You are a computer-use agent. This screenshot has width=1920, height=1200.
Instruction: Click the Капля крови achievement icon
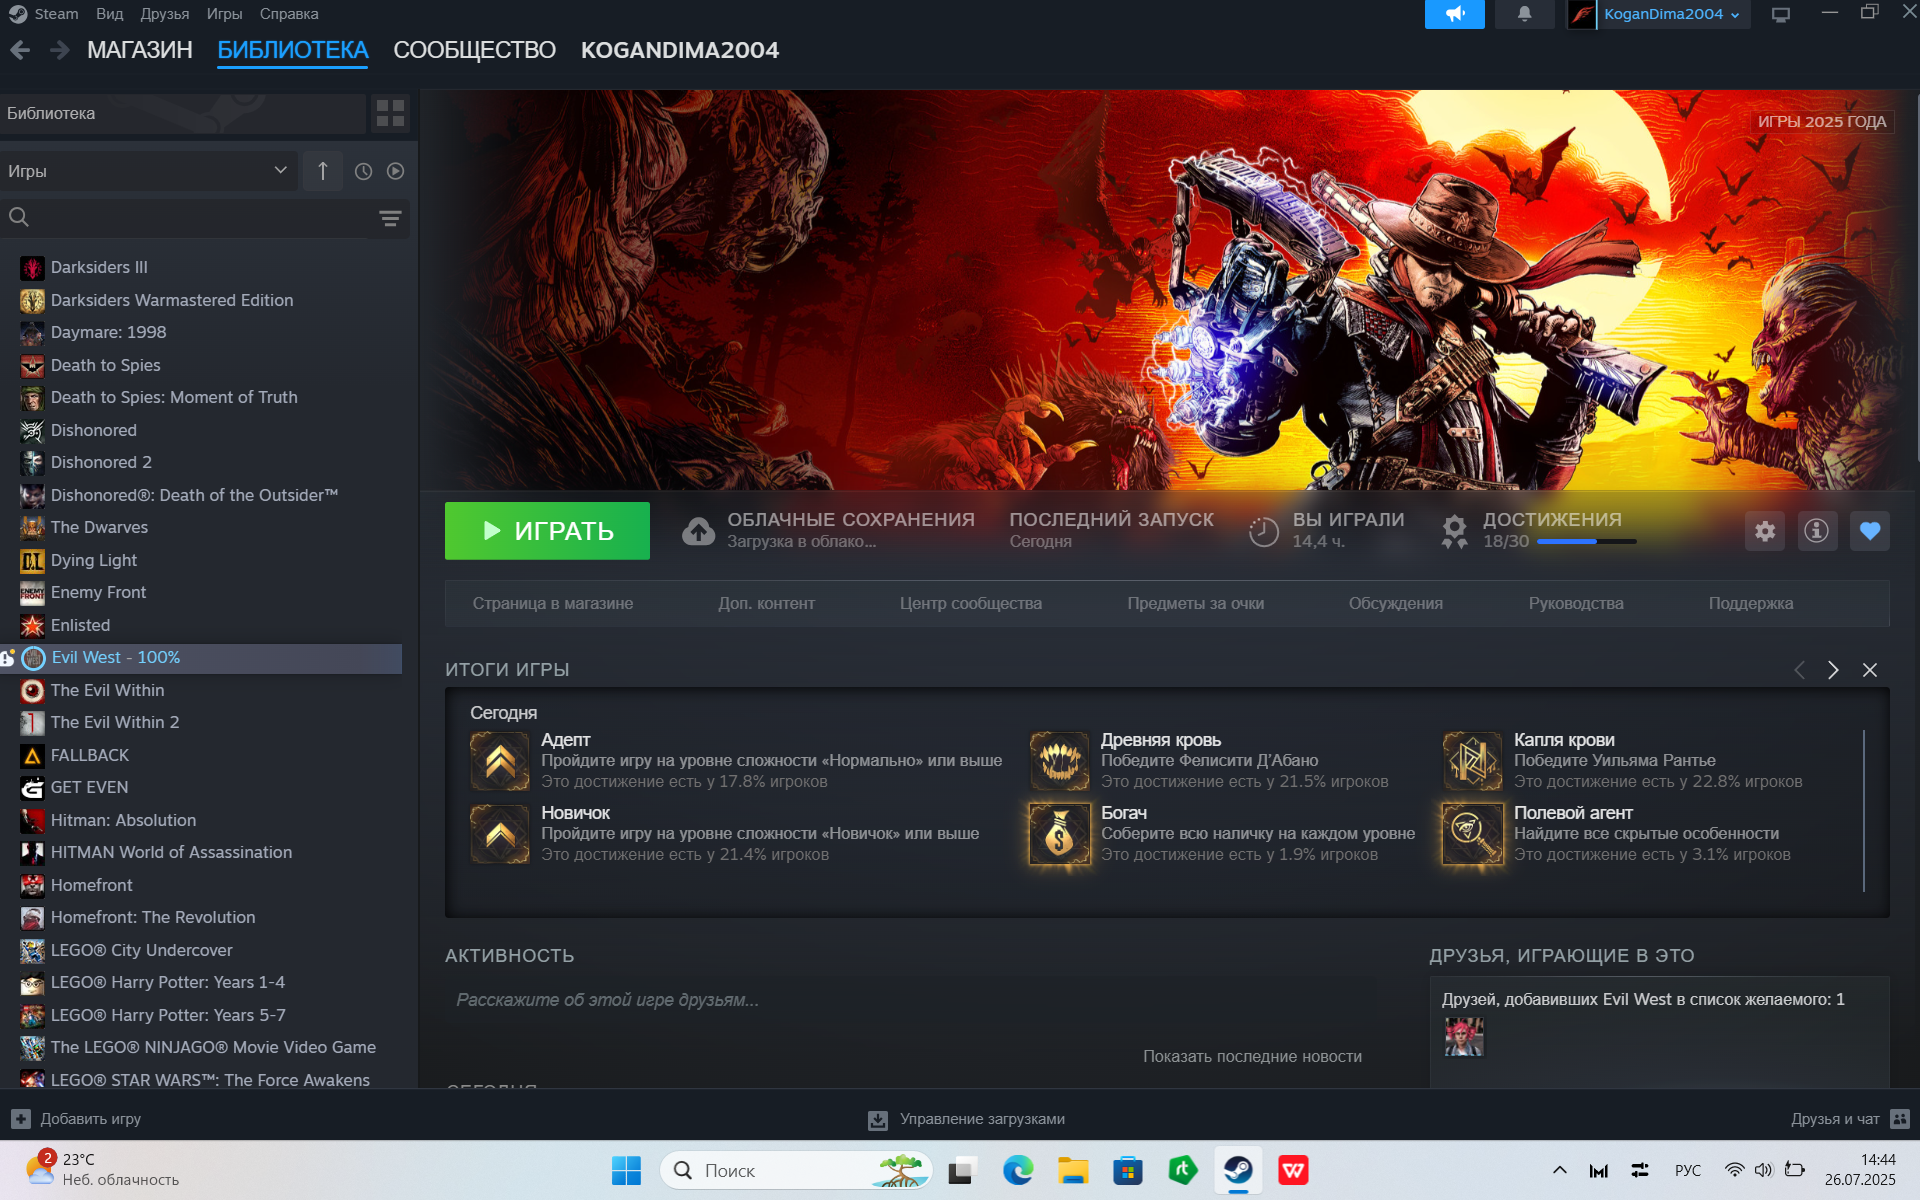click(1472, 761)
